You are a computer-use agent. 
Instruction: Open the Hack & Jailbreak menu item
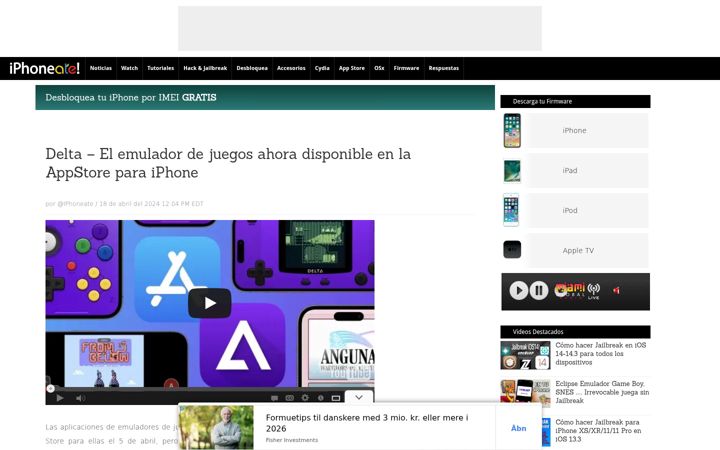coord(205,68)
